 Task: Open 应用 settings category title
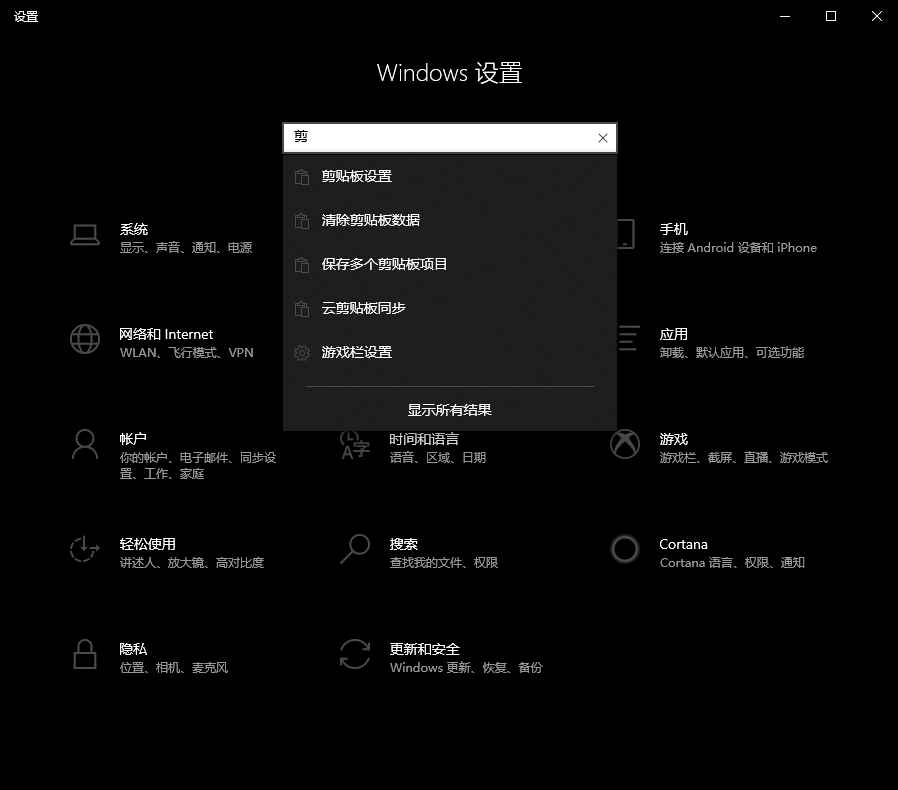[674, 334]
